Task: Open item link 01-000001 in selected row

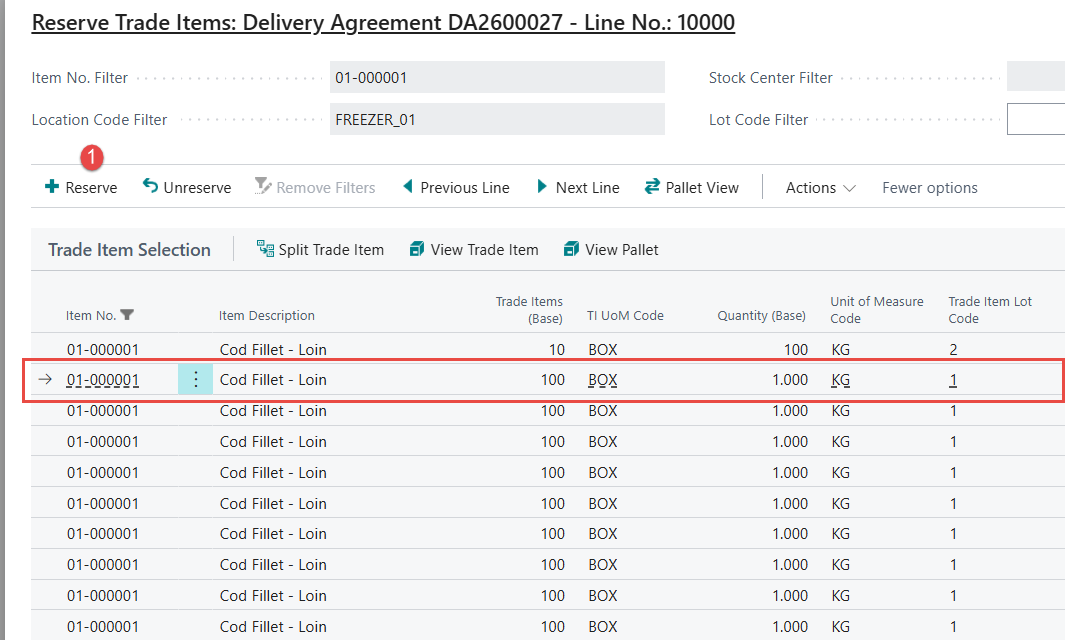Action: (x=103, y=380)
